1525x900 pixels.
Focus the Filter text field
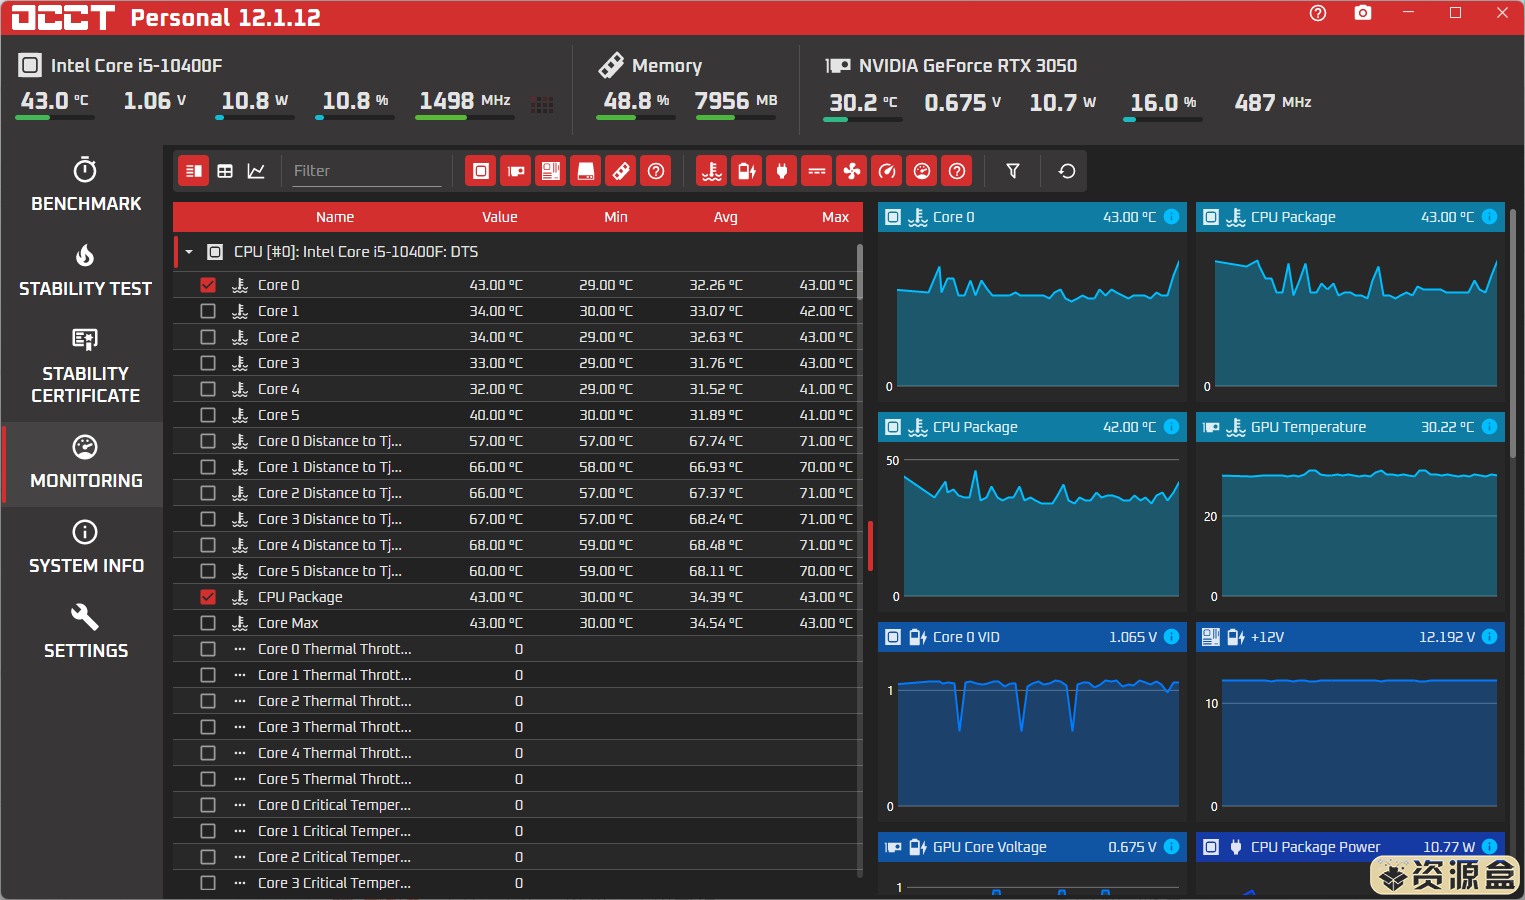tap(366, 171)
